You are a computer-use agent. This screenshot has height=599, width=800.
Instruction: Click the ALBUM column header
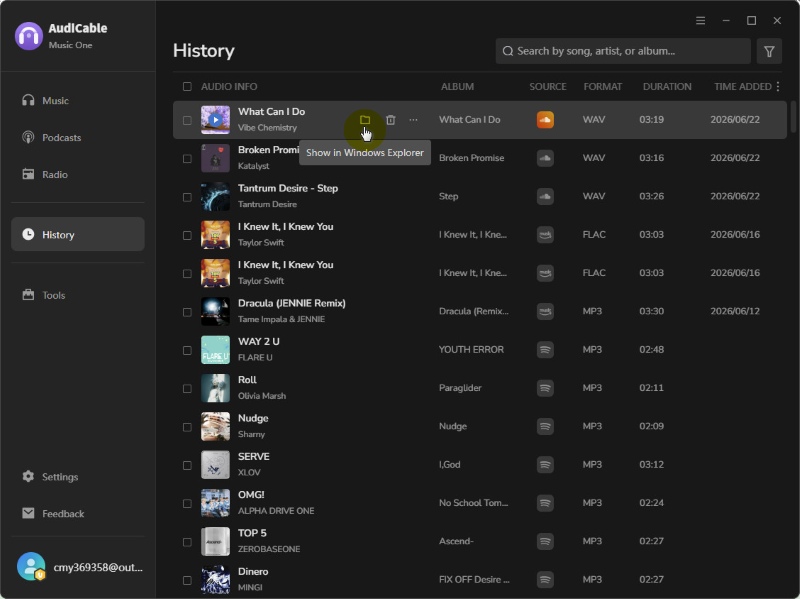click(457, 87)
